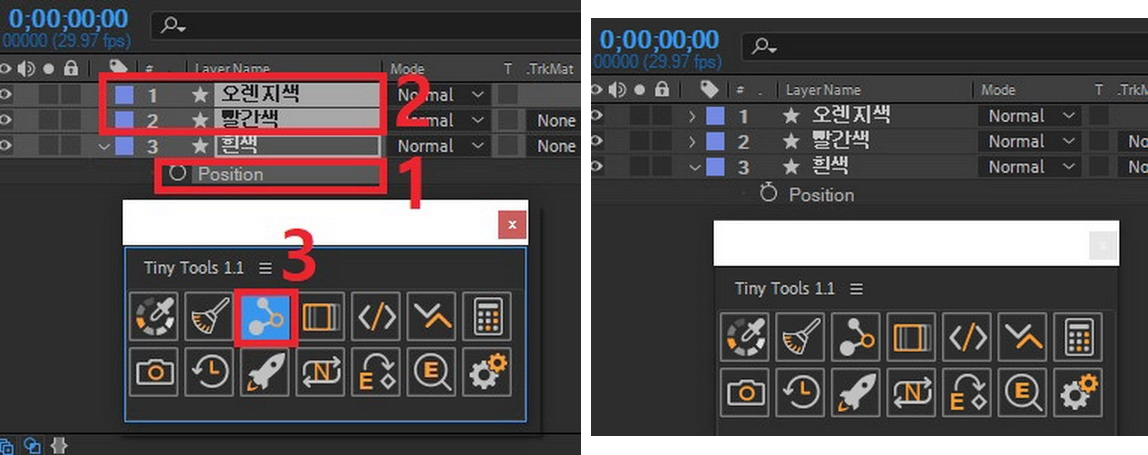
Task: Toggle the T box on layer 1 in the right screenshot
Action: 1098,116
